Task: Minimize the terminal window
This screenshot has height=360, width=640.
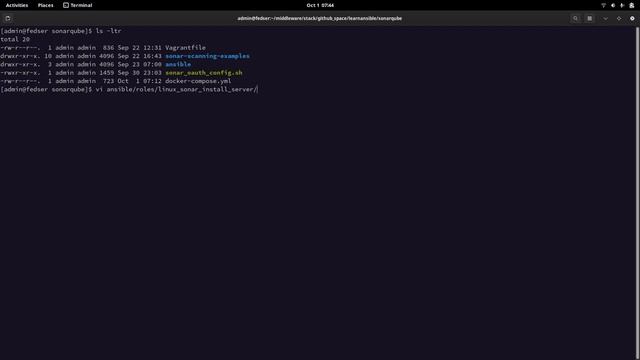Action: (605, 18)
